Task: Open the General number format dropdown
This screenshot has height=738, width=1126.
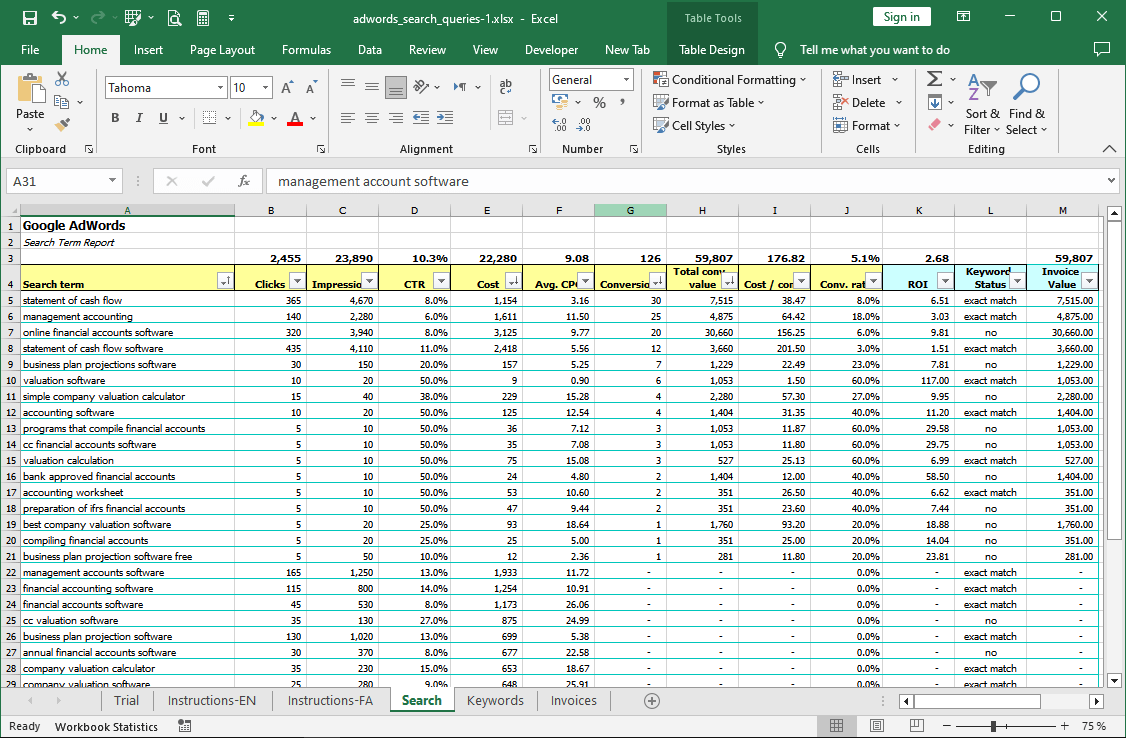Action: click(x=626, y=80)
